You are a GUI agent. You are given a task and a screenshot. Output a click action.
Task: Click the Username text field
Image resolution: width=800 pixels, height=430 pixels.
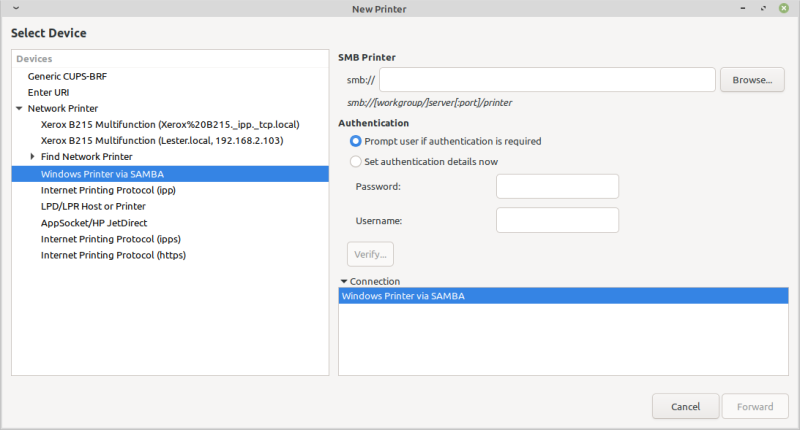click(557, 220)
